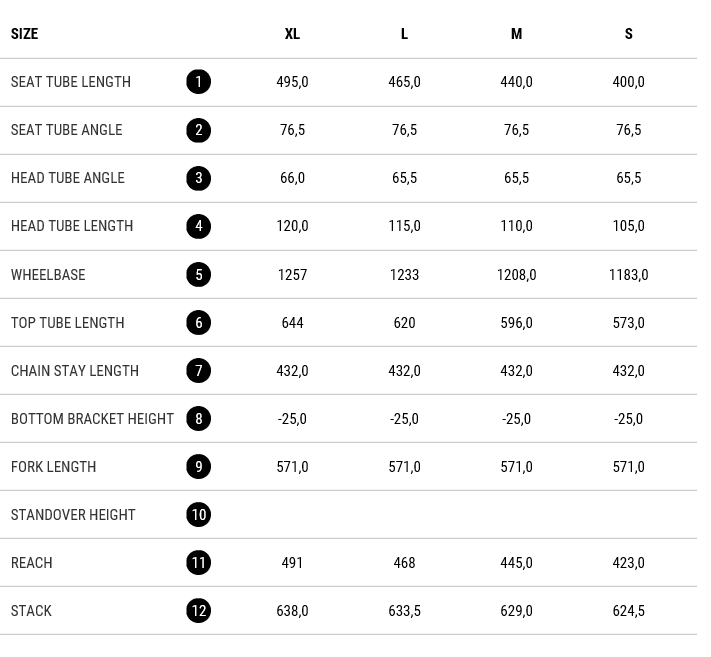Viewport: 711px width, 657px height.
Task: Select the M size column header
Action: click(516, 34)
